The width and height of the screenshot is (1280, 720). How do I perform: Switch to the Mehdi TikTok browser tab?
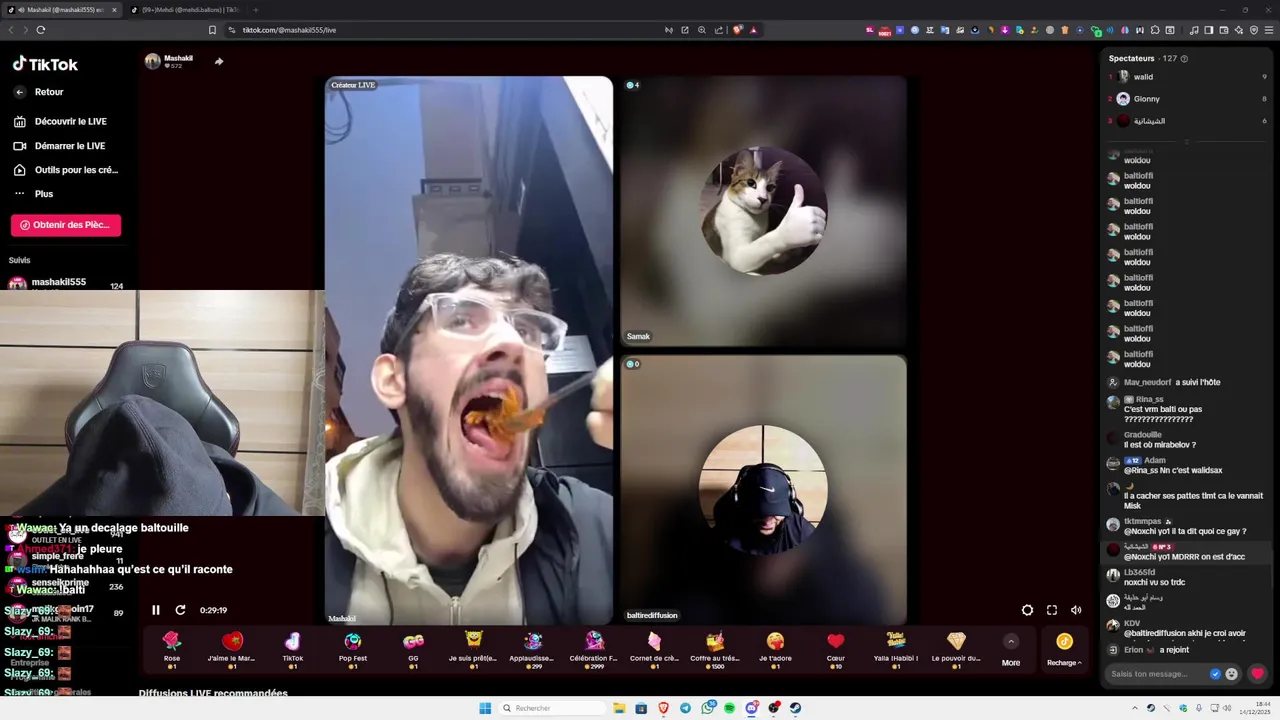(187, 10)
